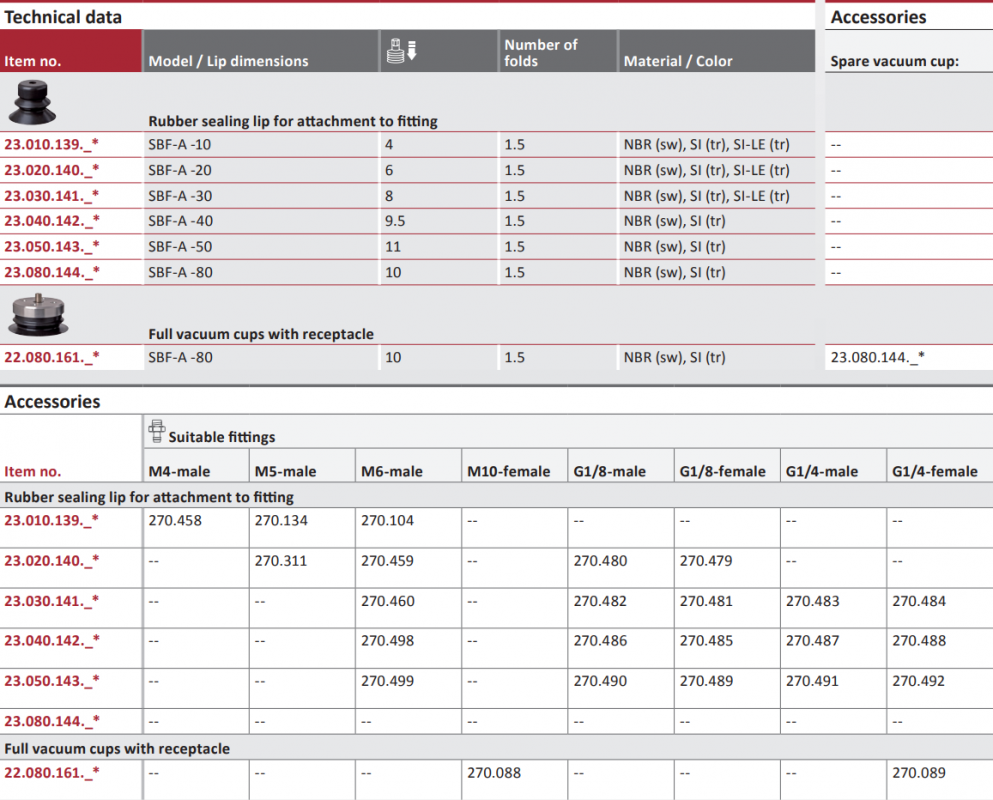Click fitting number 270.488

(x=919, y=641)
